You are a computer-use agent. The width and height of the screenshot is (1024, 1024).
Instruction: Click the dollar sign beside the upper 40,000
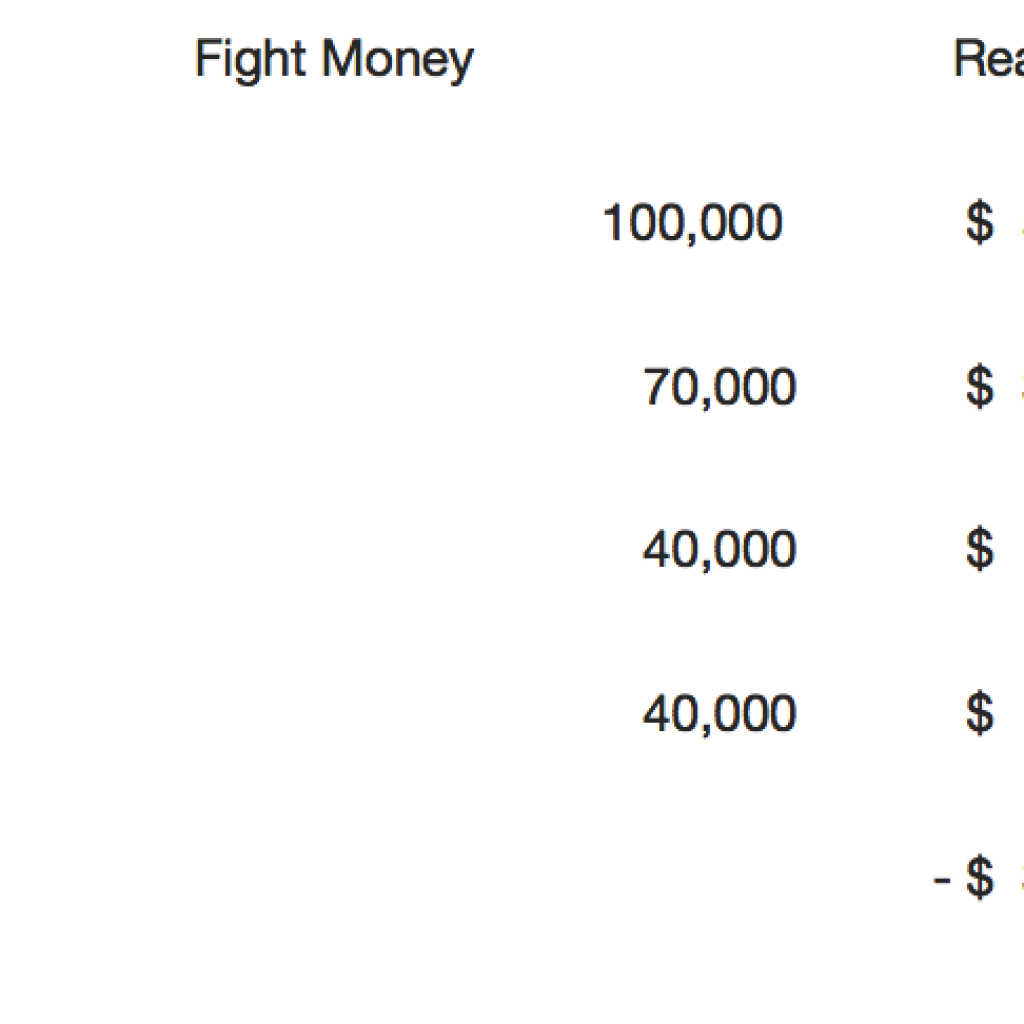[x=980, y=549]
